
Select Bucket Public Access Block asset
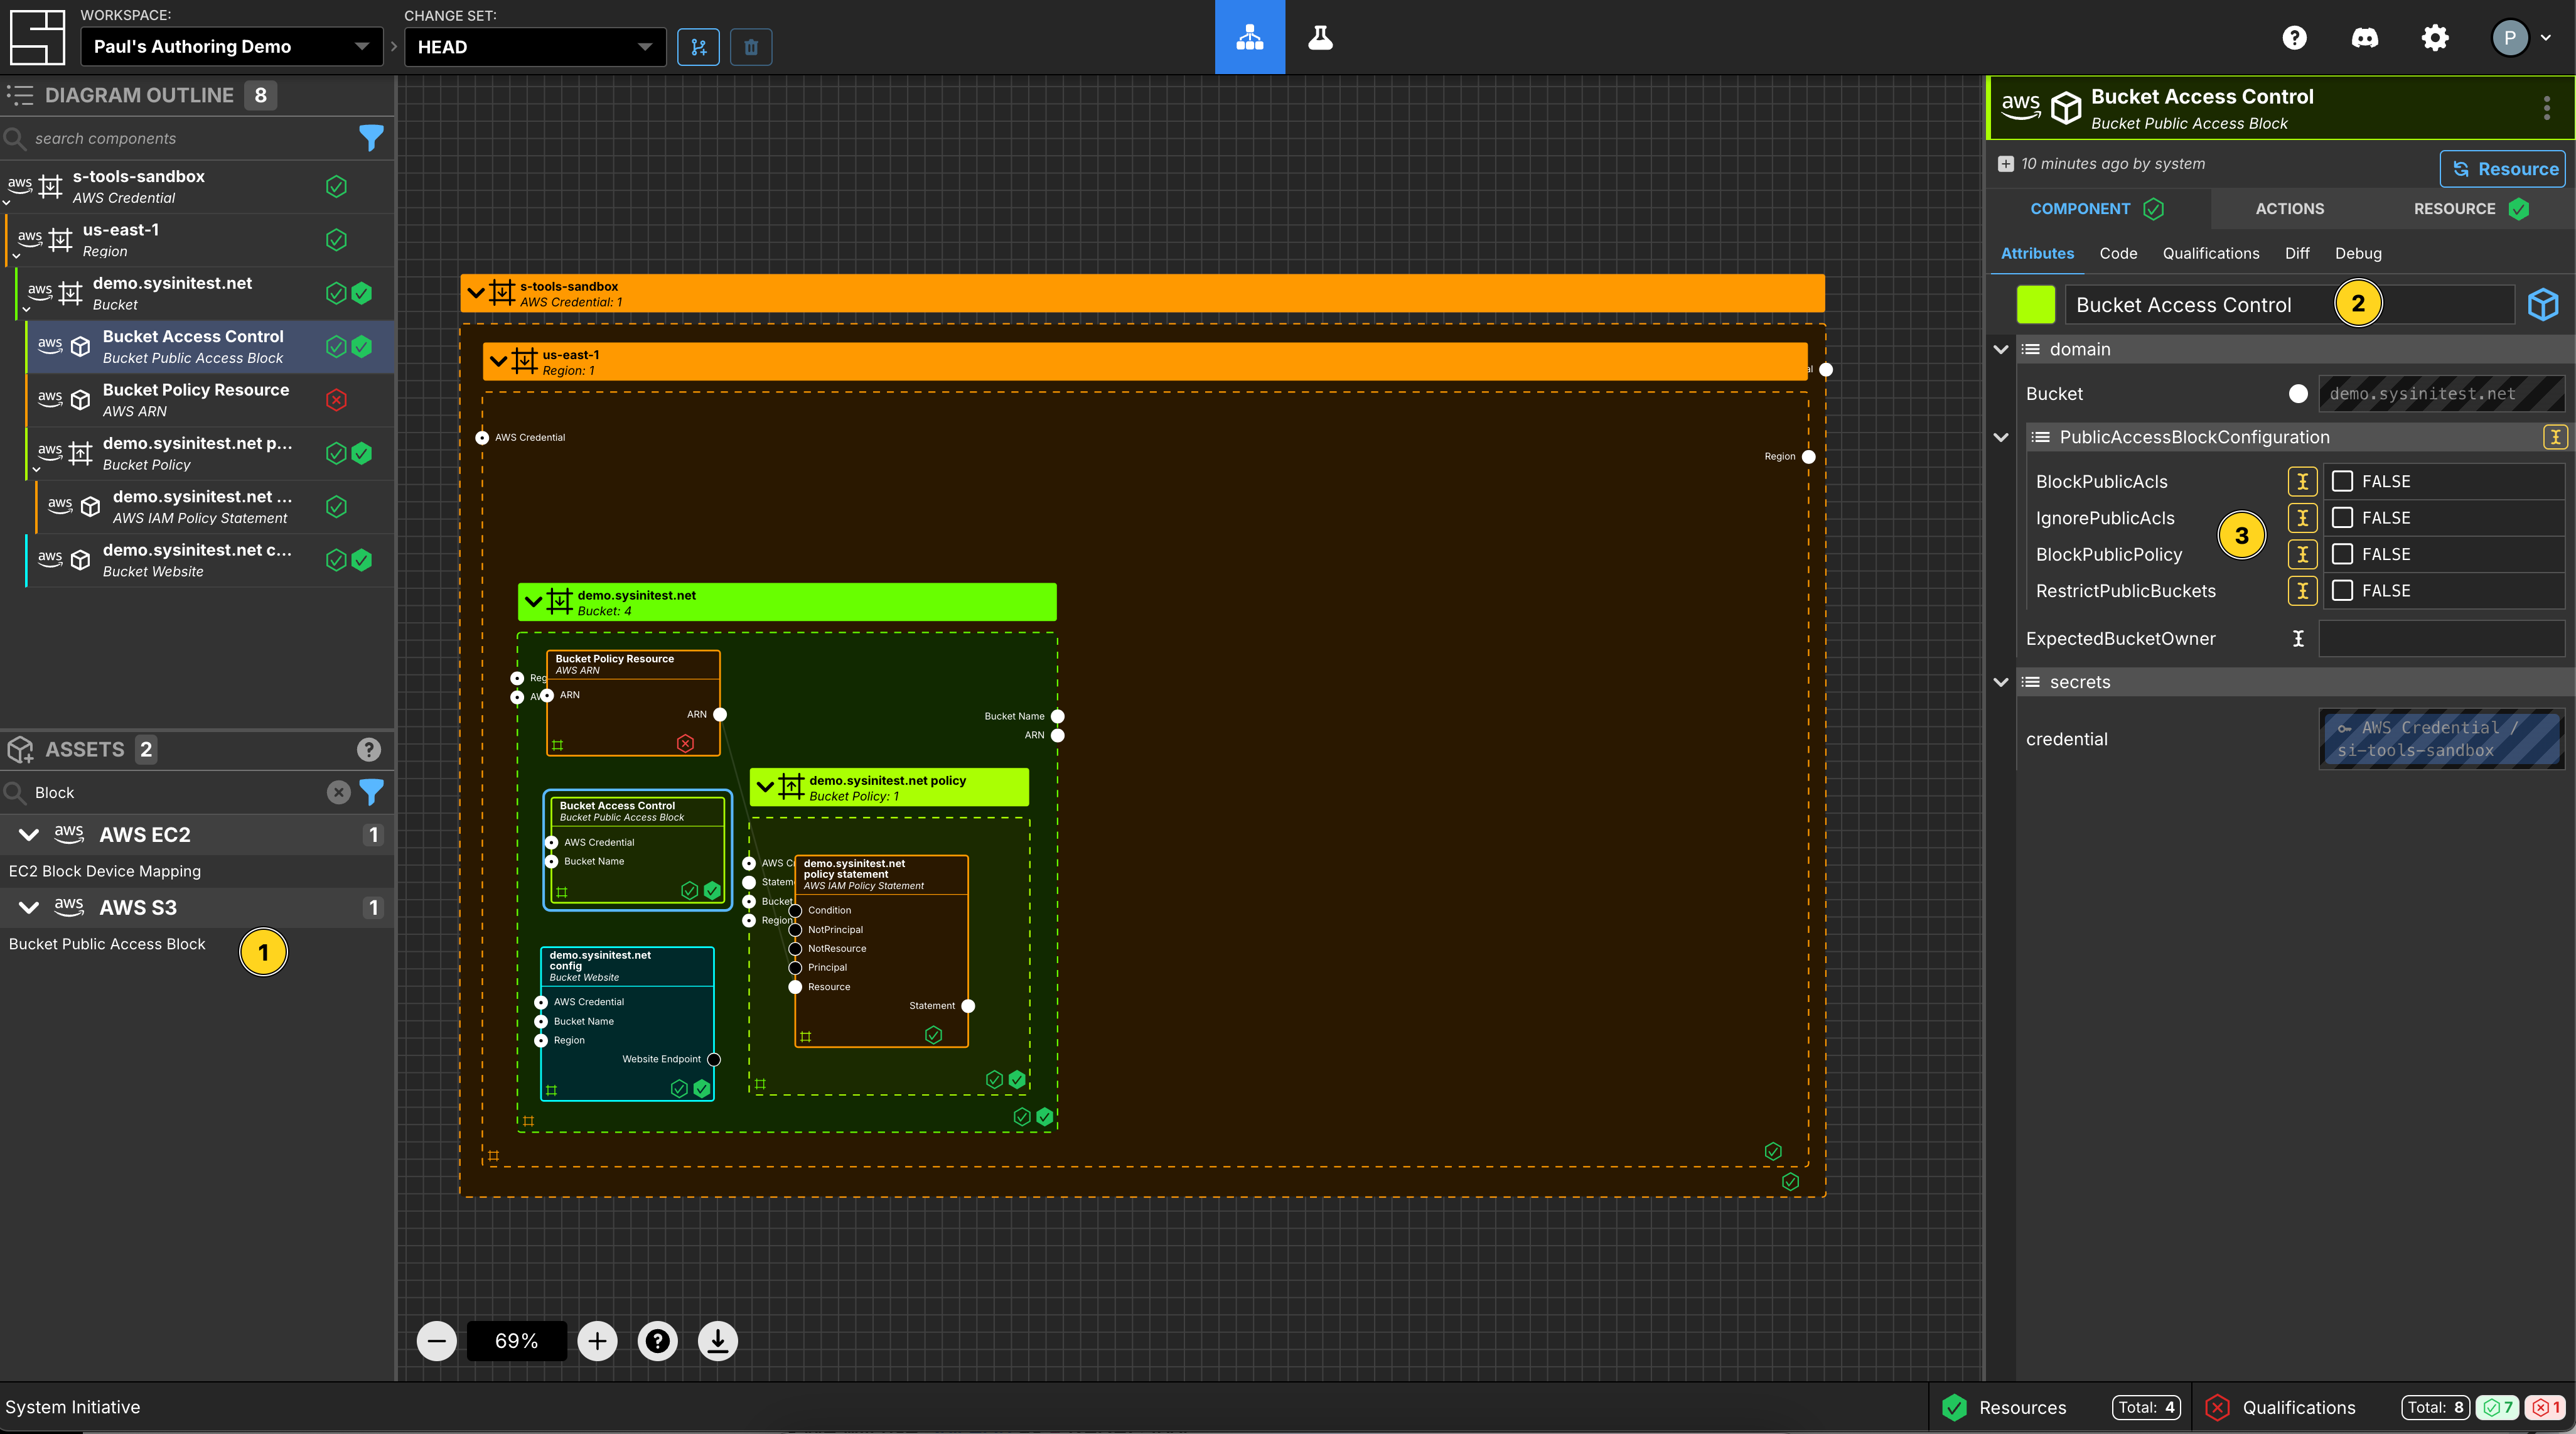pos(107,944)
